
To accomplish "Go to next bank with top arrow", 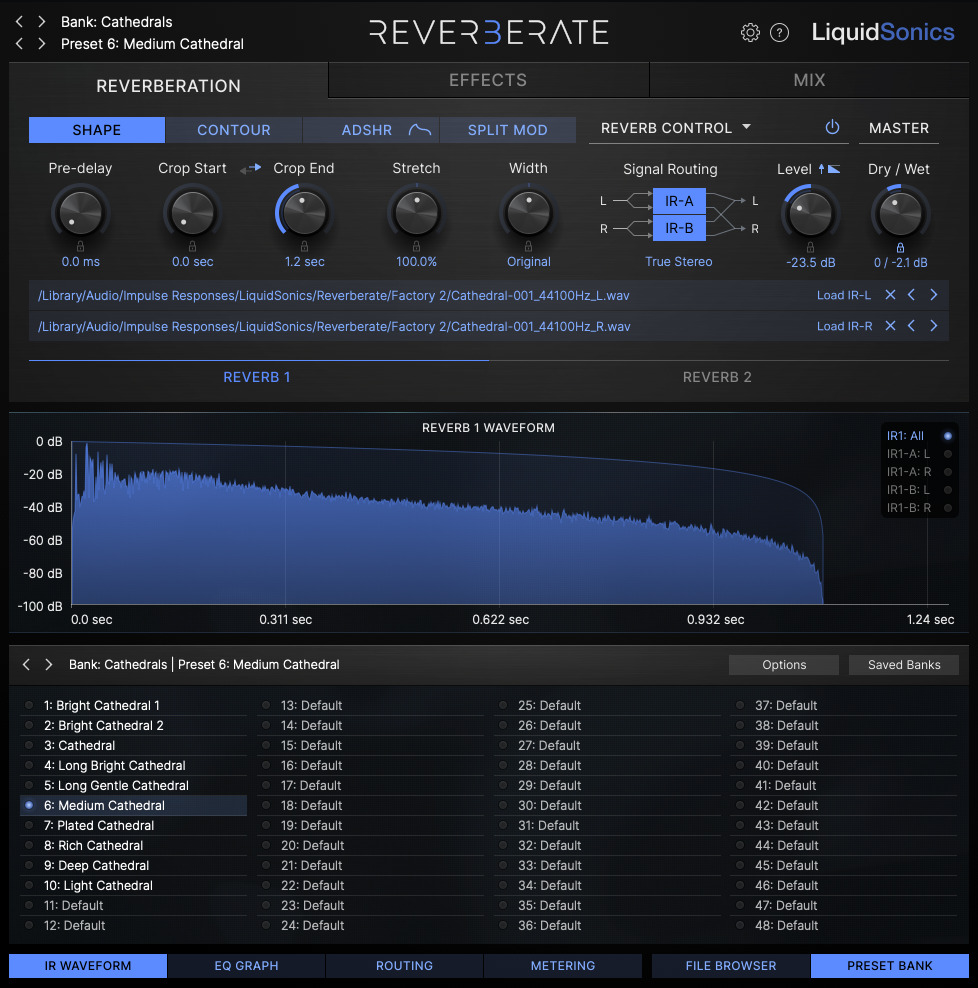I will pyautogui.click(x=42, y=21).
